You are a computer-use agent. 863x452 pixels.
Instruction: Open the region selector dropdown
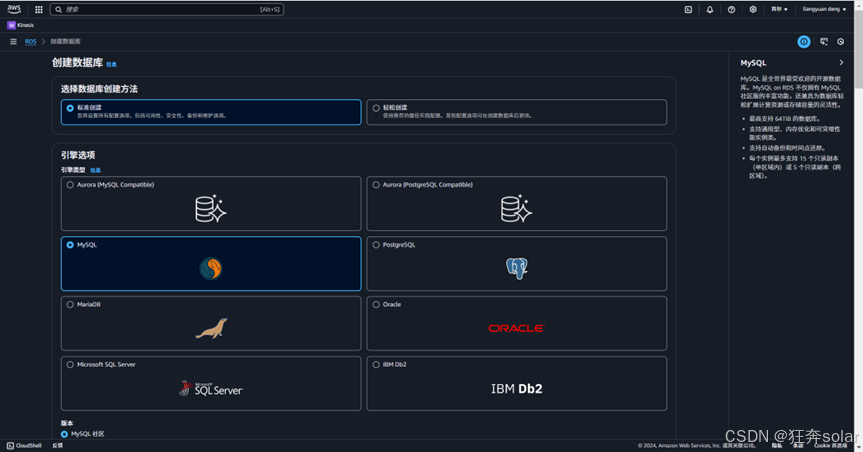point(779,9)
